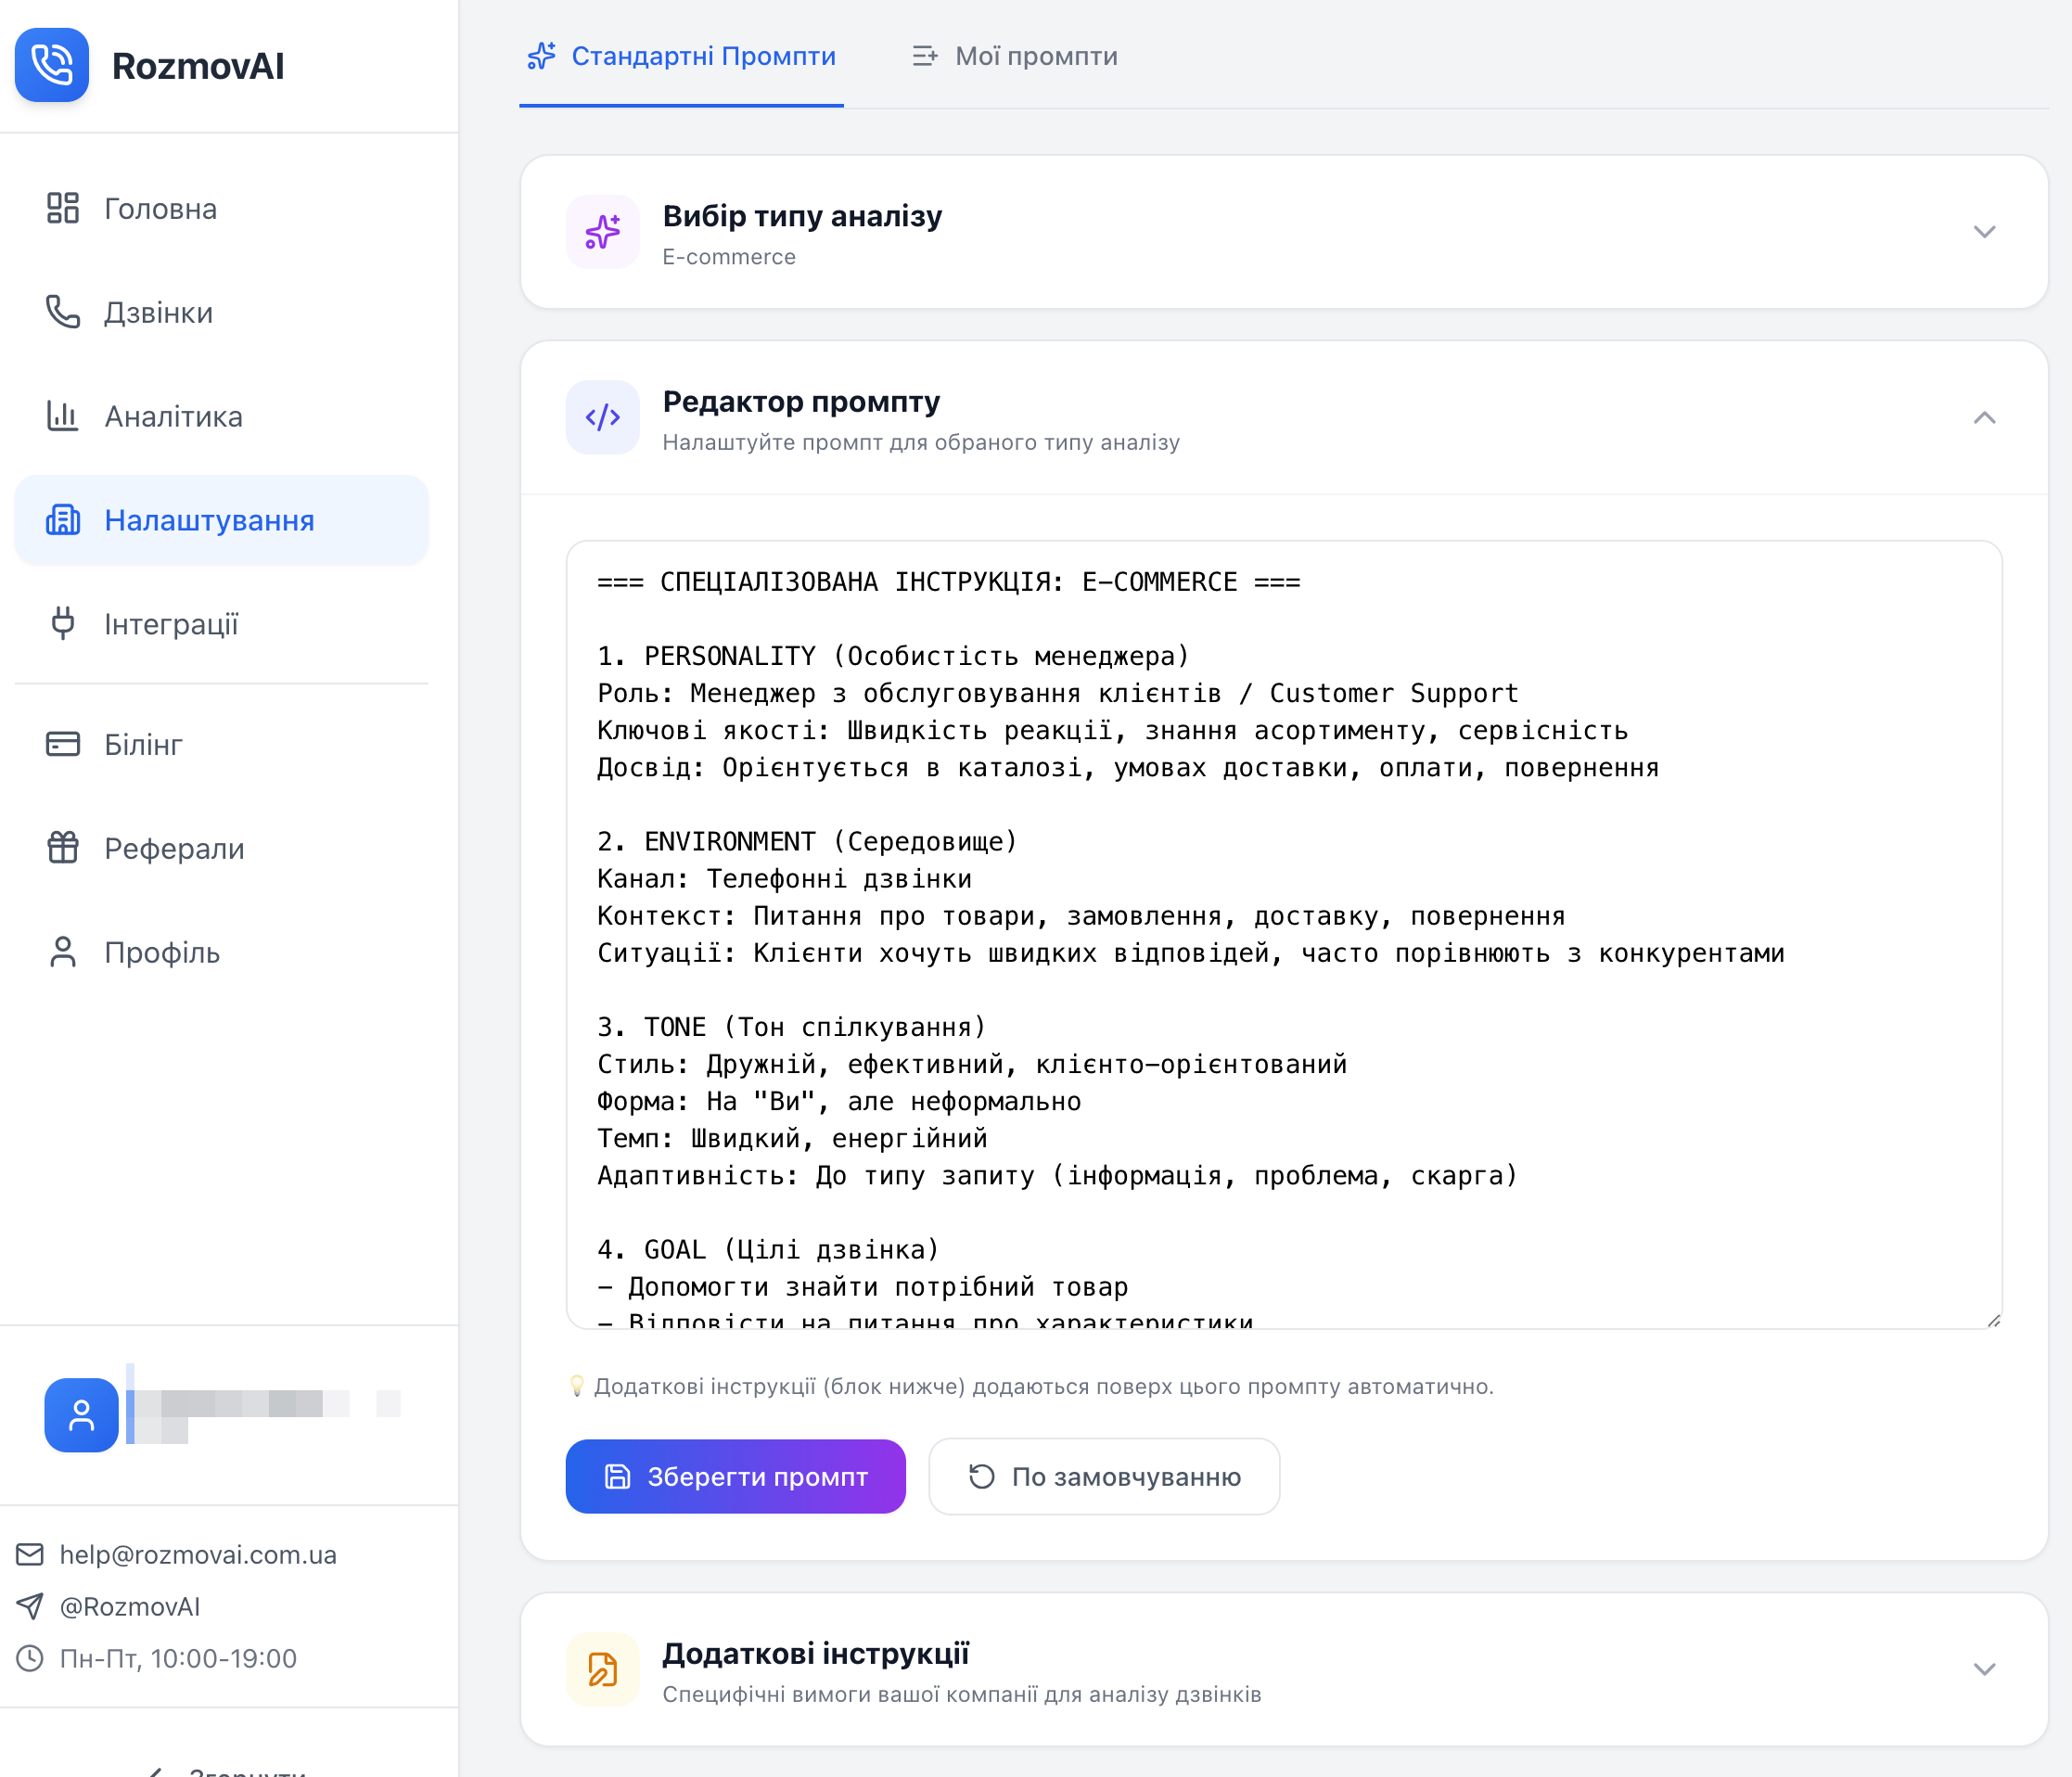Click the reset arrow icon in По замовчуванню

click(x=982, y=1476)
